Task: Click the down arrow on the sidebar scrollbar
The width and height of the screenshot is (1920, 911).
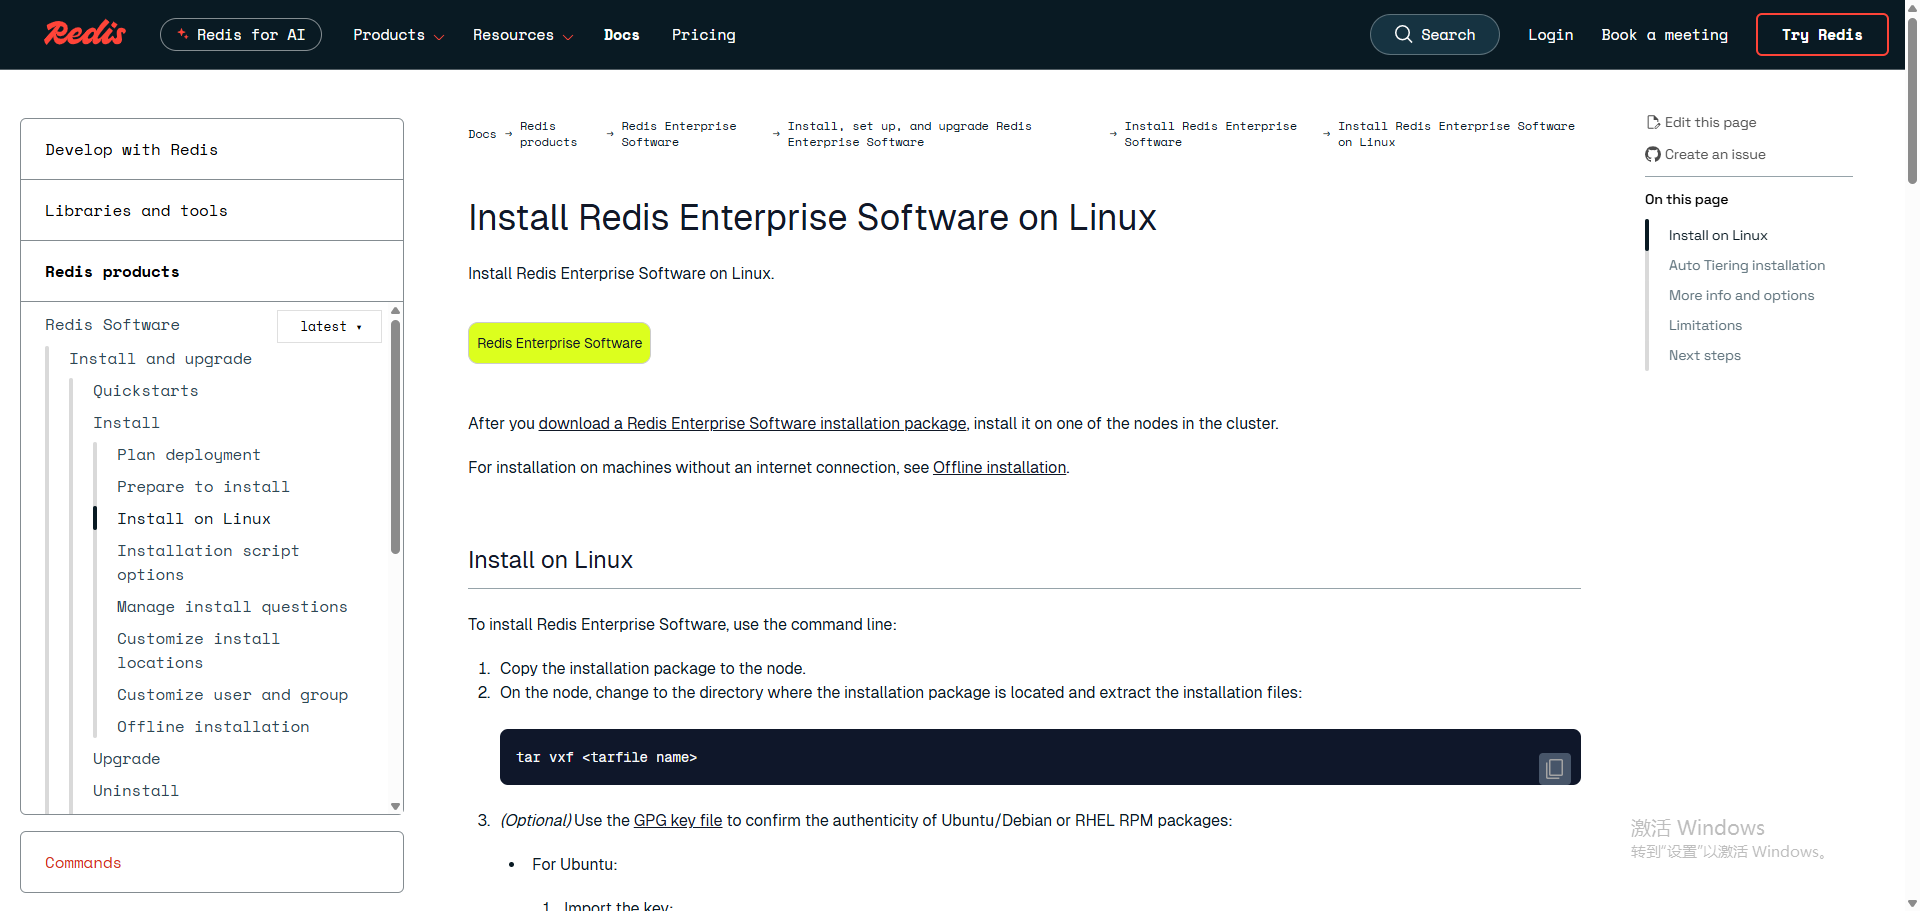Action: click(395, 806)
